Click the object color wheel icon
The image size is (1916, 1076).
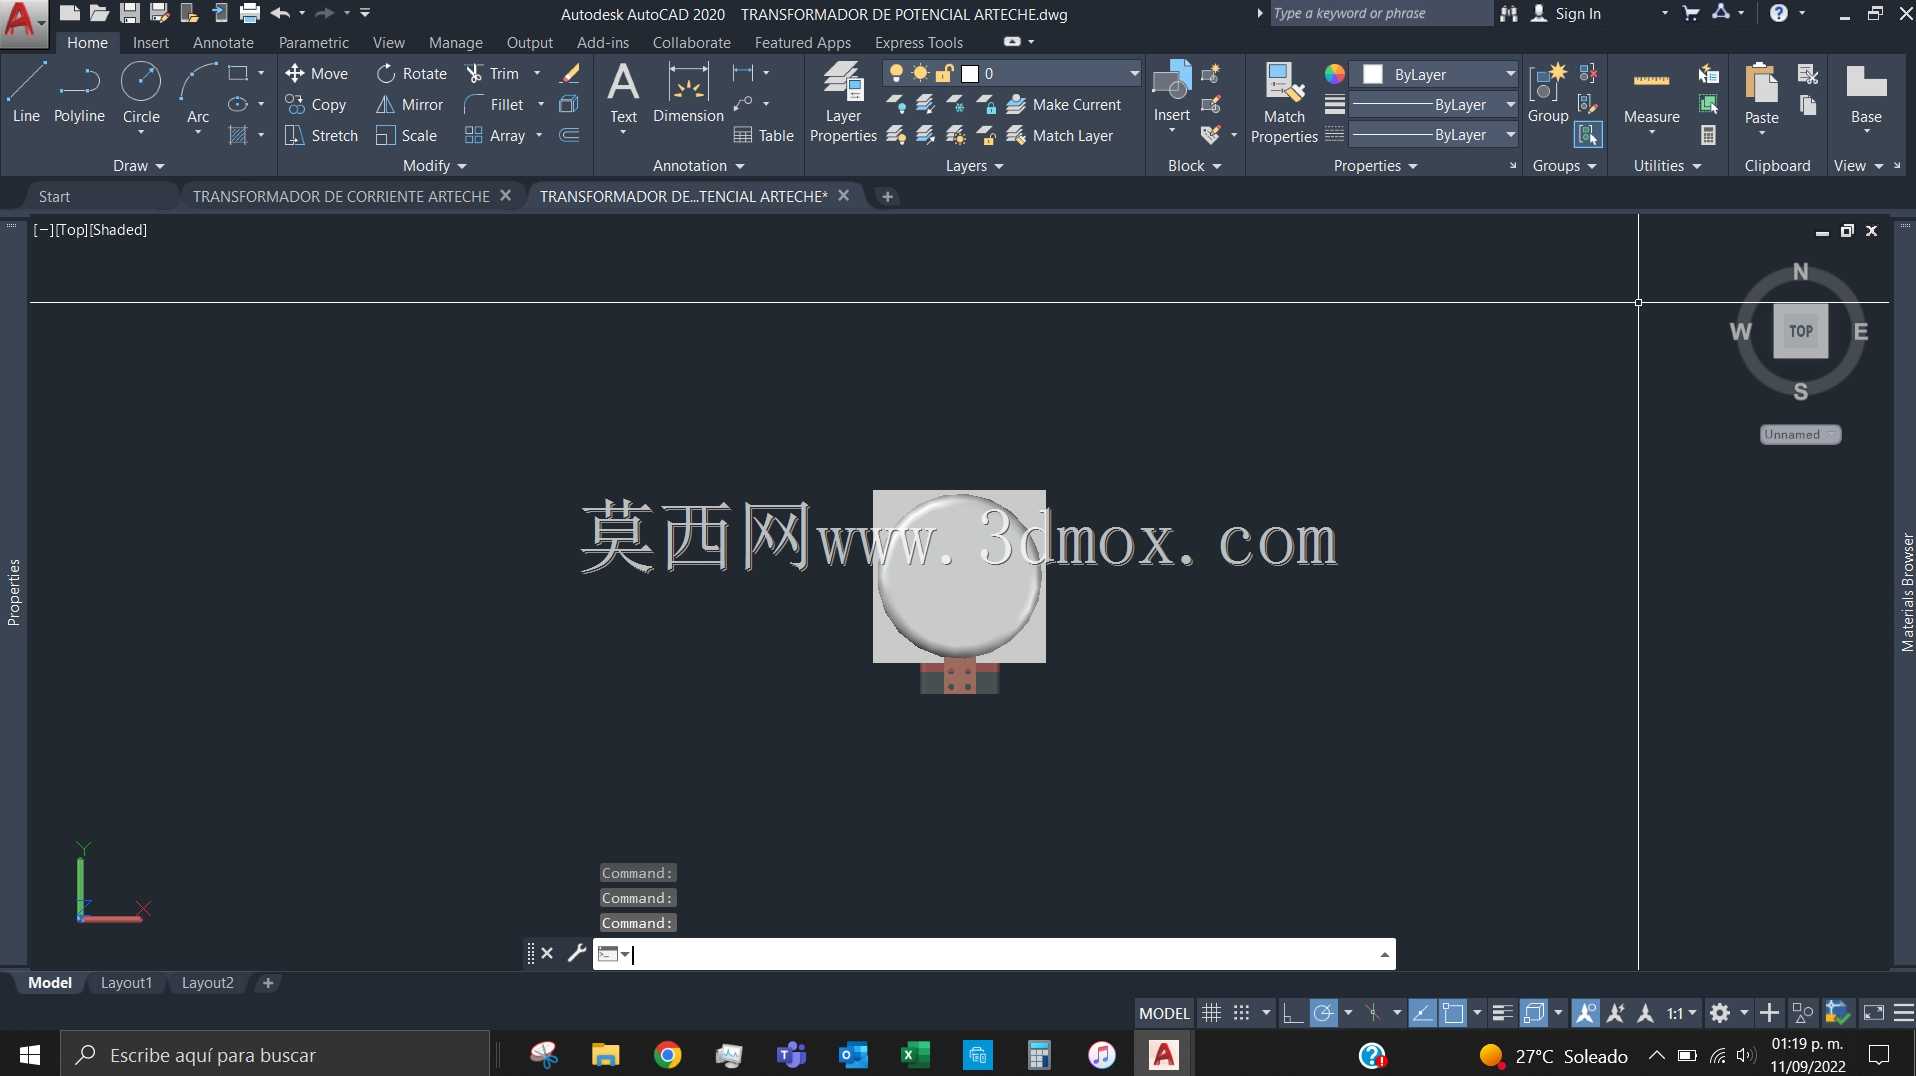tap(1334, 74)
